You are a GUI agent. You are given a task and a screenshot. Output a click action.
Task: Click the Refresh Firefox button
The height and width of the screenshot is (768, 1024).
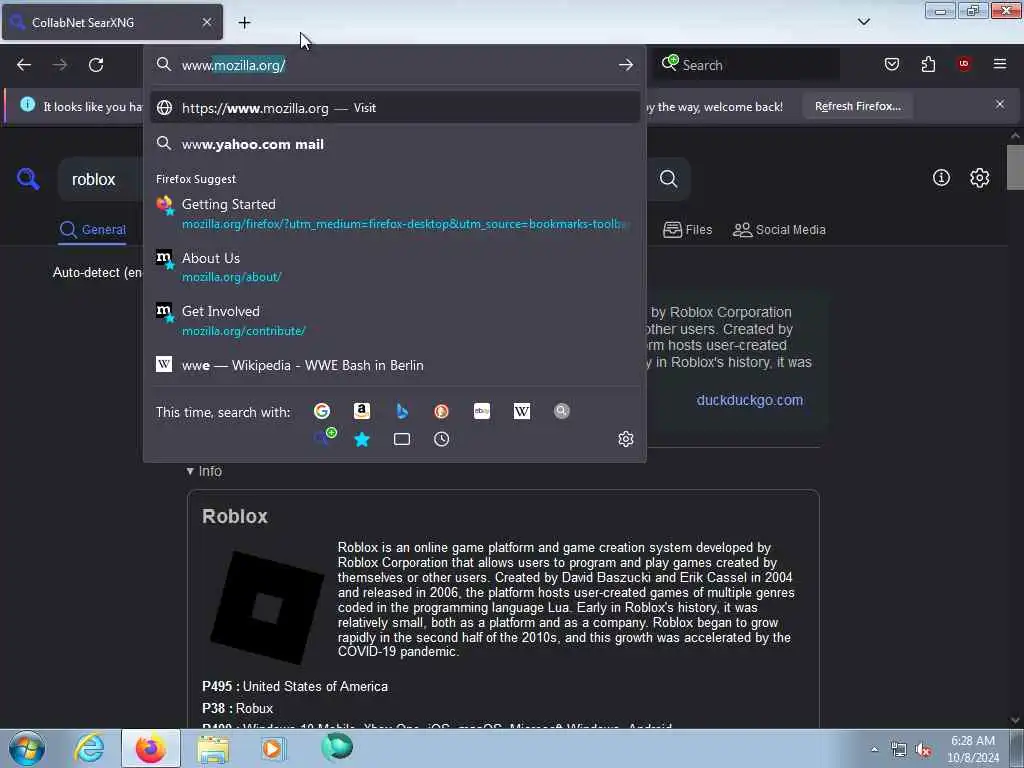(x=857, y=106)
